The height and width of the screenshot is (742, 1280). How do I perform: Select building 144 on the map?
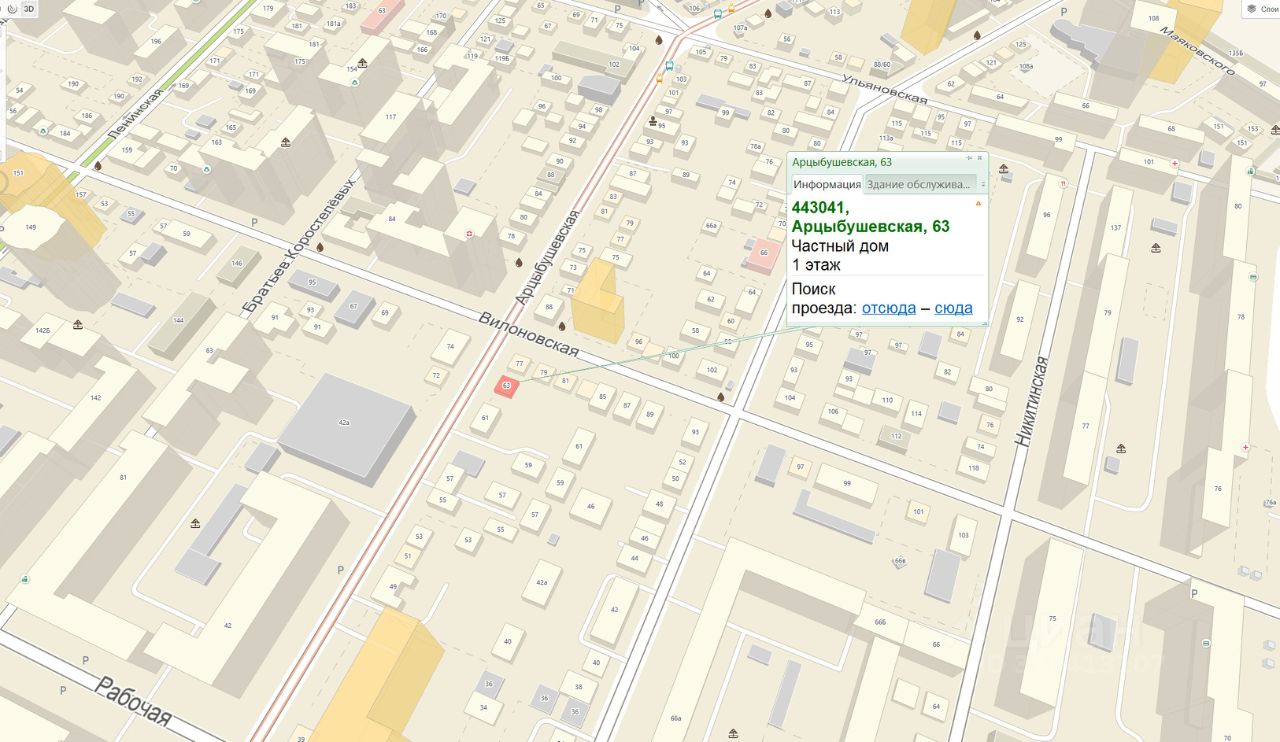click(x=179, y=325)
